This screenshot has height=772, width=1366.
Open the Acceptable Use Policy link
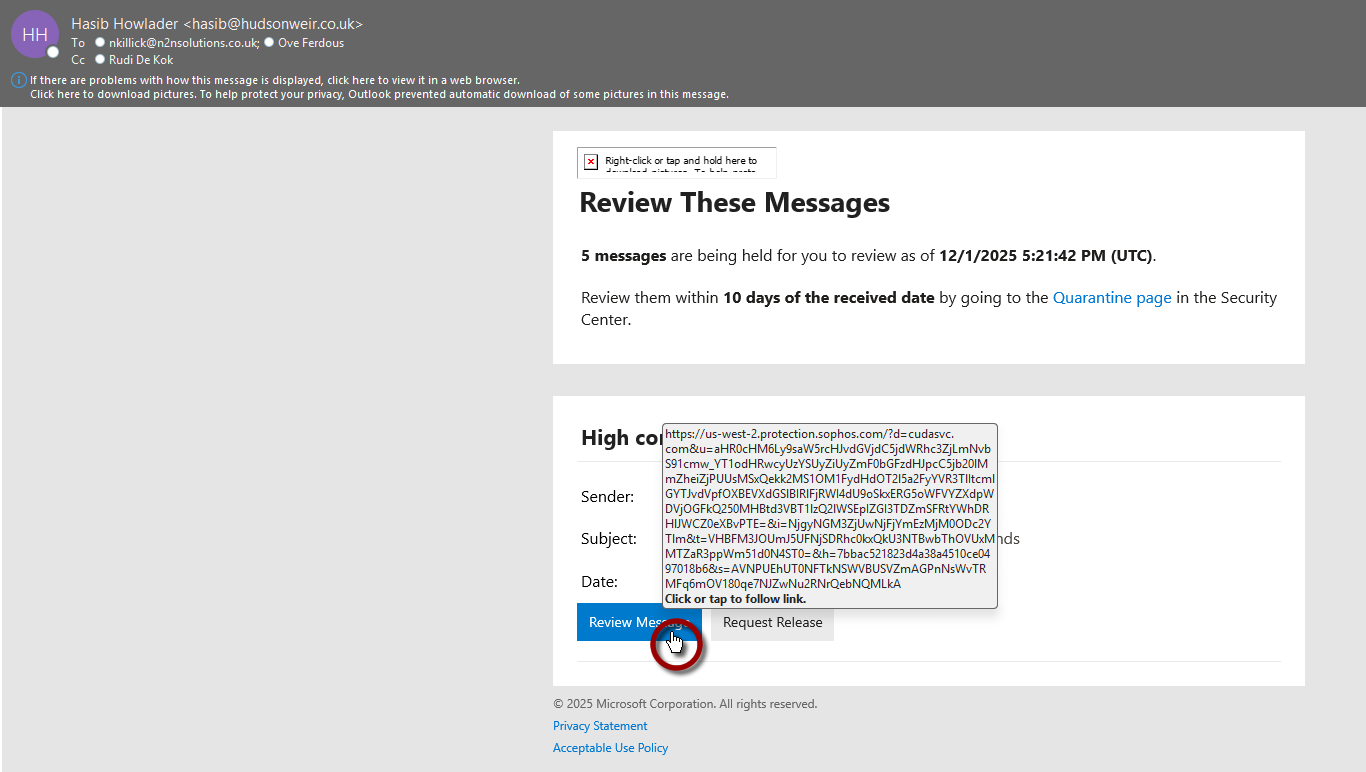point(610,748)
